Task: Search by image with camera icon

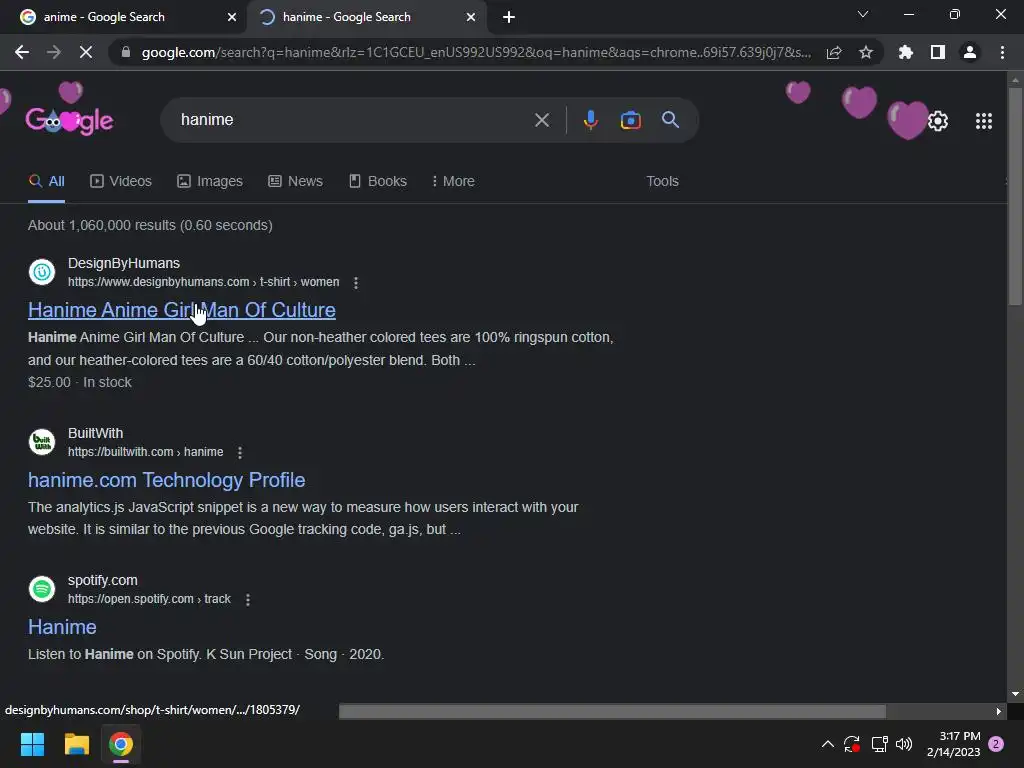Action: click(630, 120)
